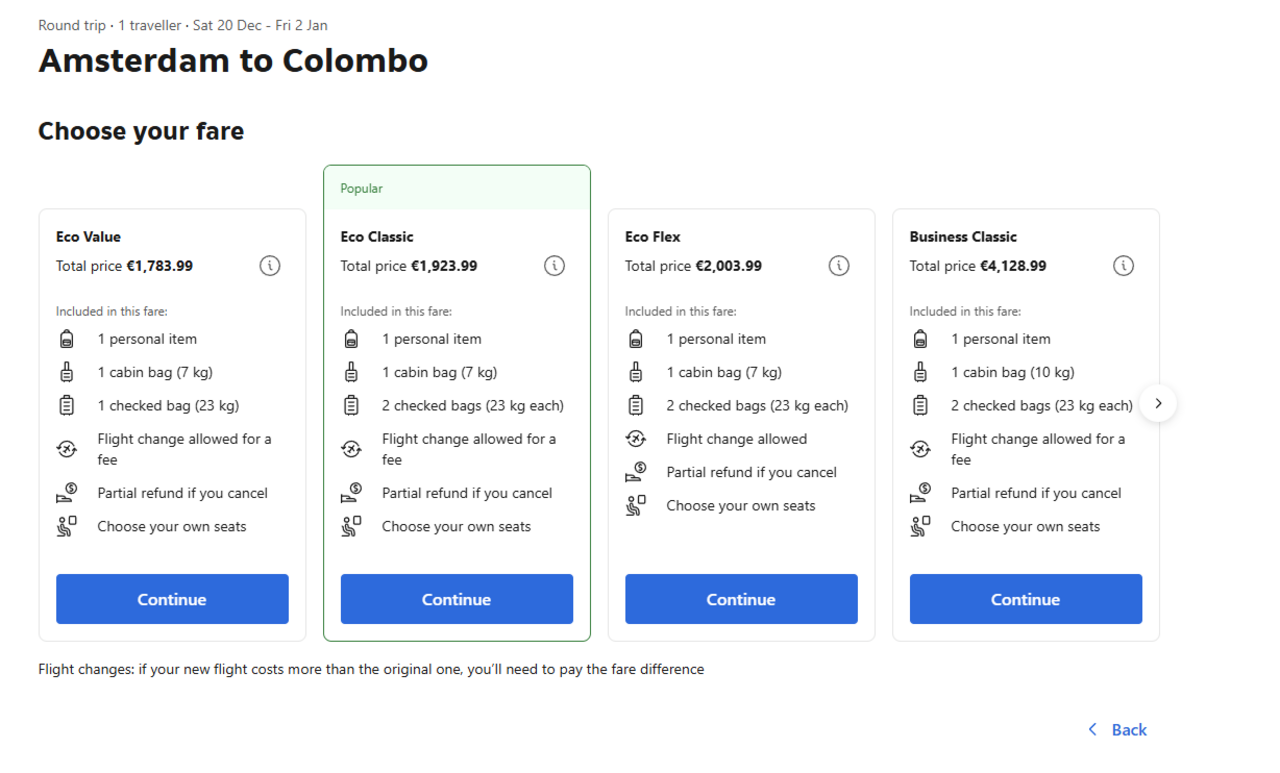This screenshot has width=1280, height=773.
Task: Show Eco Flex fare details icon
Action: (x=839, y=266)
